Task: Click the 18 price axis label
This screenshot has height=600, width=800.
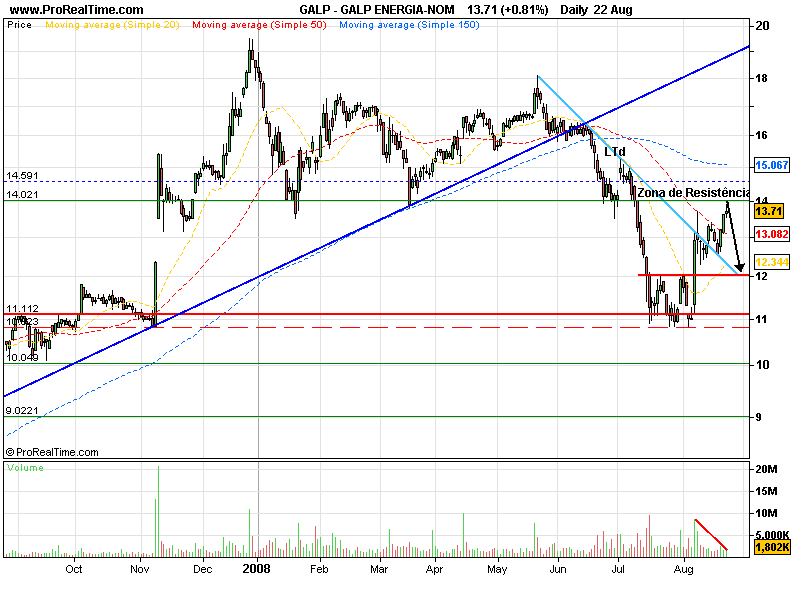Action: [x=762, y=79]
